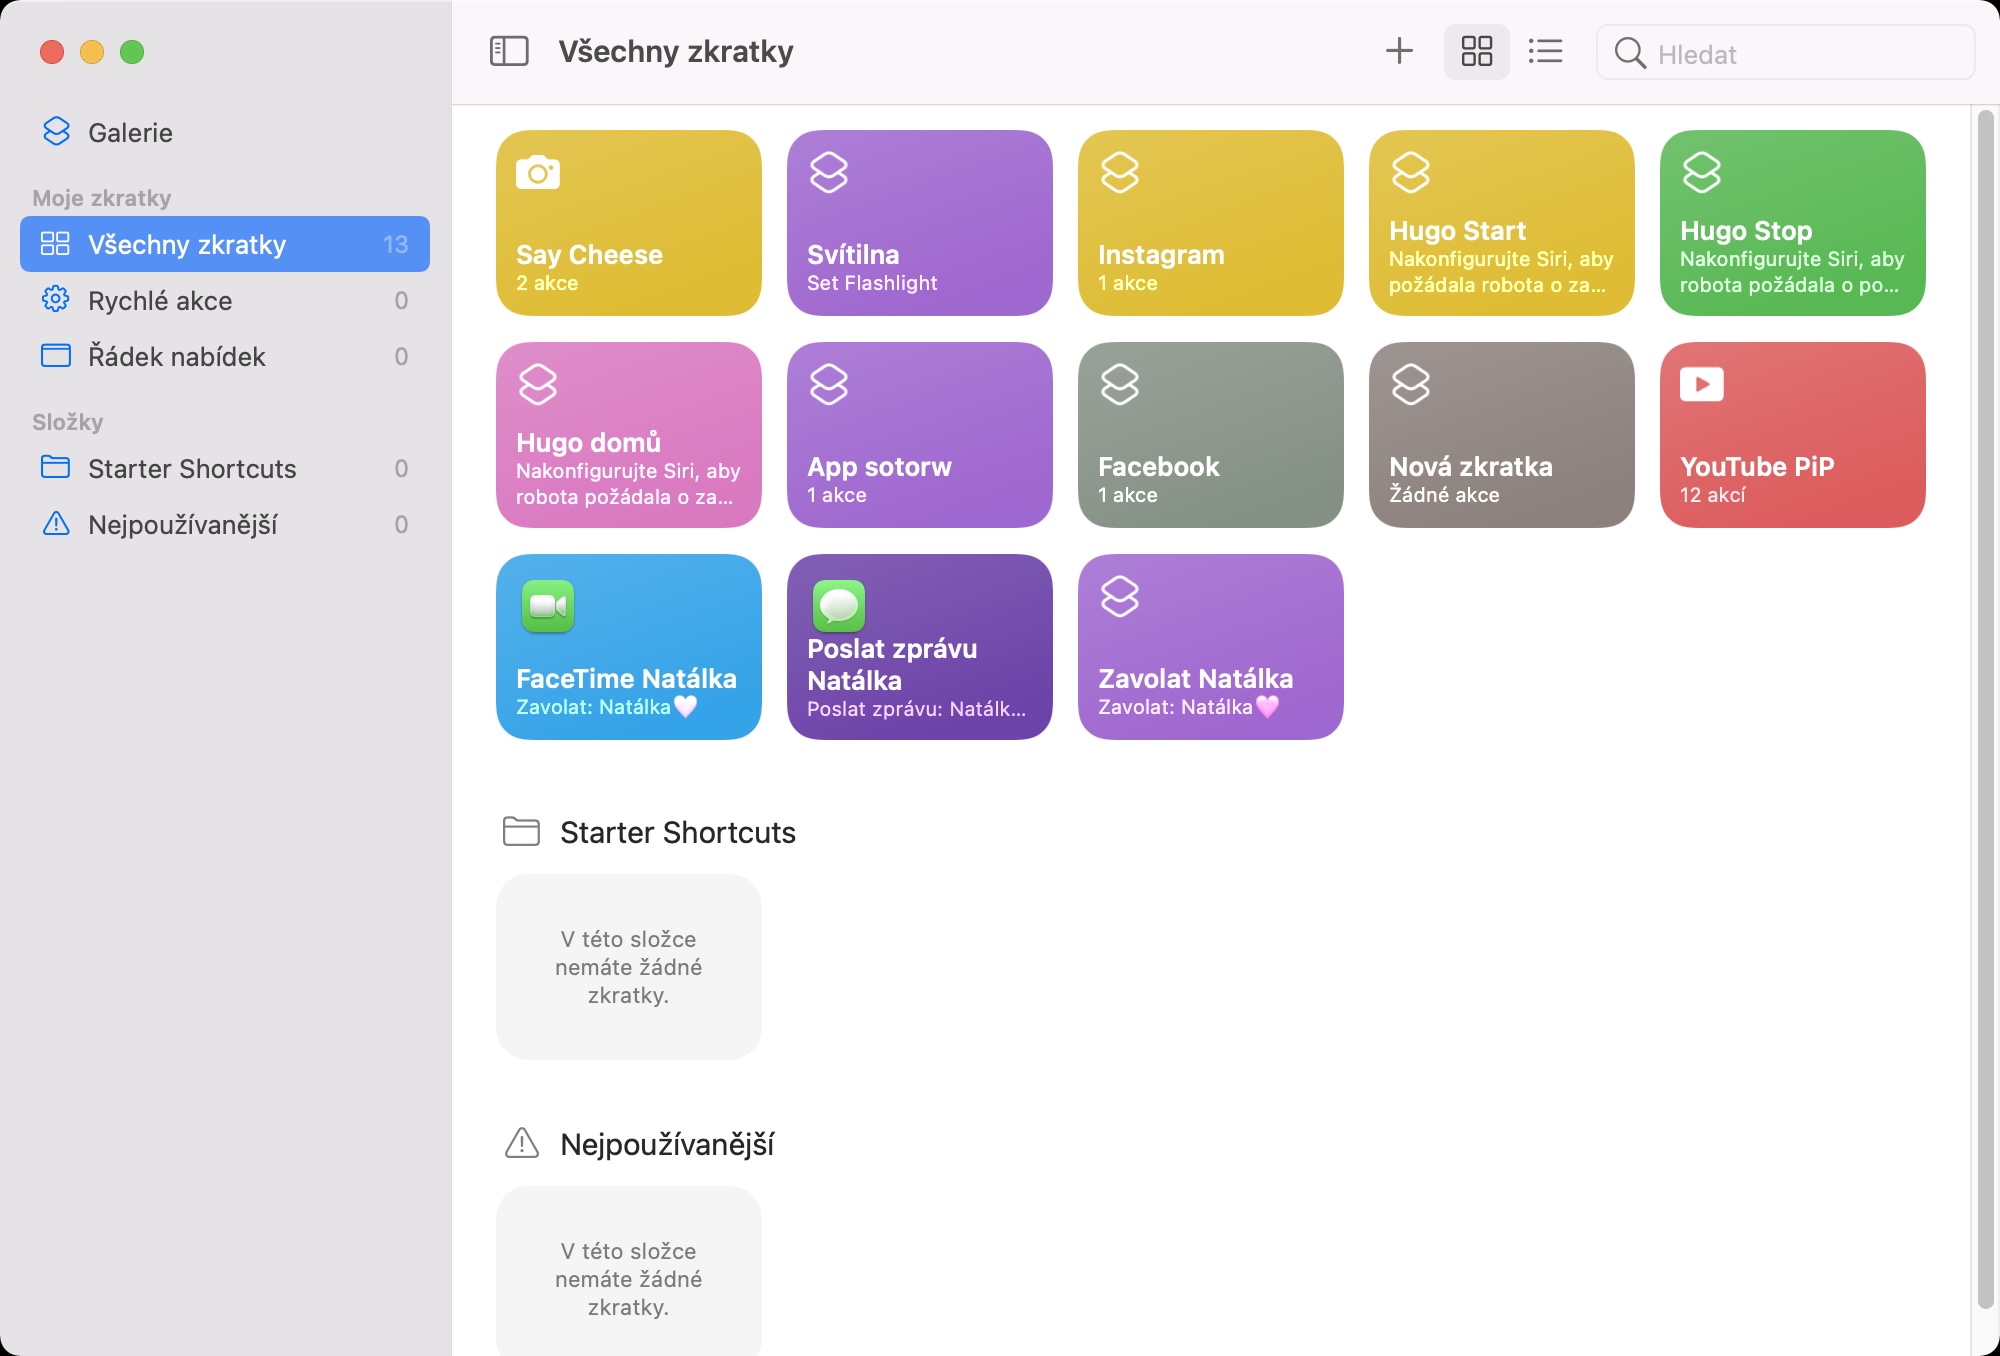Open Galerie in the sidebar

coord(130,133)
